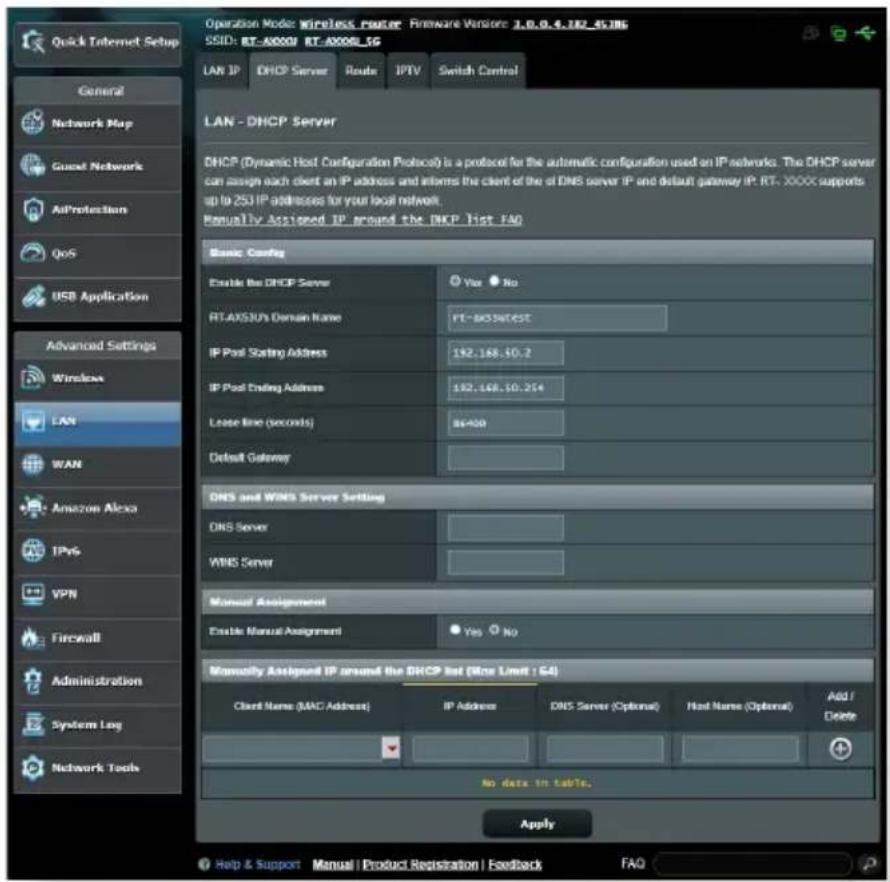This screenshot has height=882, width=890.
Task: Click the USB status icon at top right
Action: tap(865, 33)
